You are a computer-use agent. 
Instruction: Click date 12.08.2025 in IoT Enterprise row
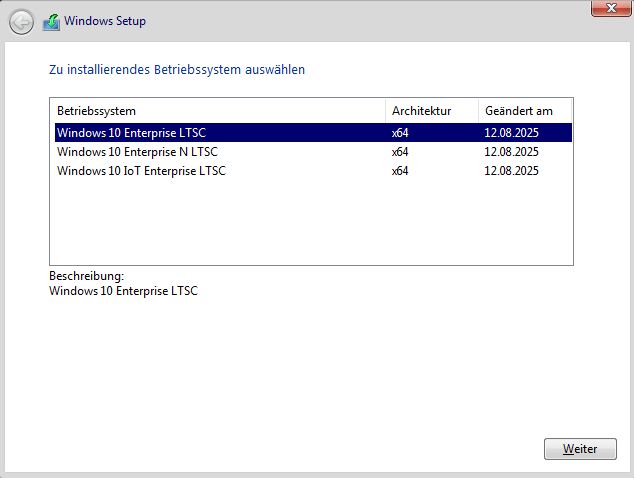[x=511, y=171]
